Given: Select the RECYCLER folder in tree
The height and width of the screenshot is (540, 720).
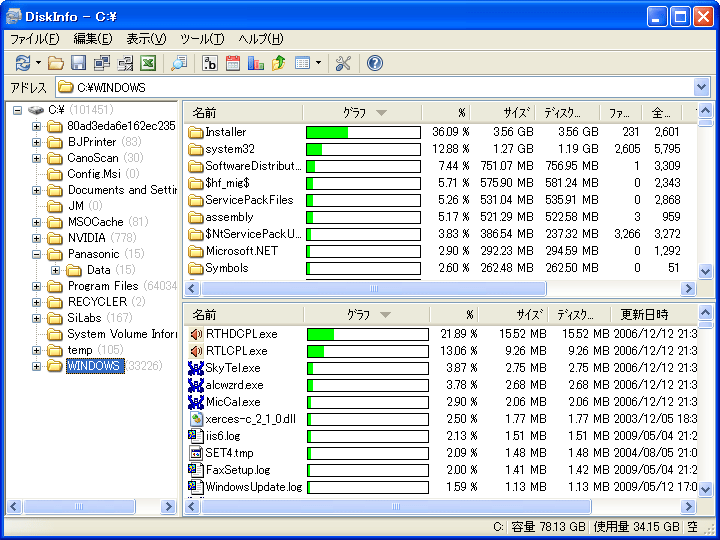Looking at the screenshot, I should coord(97,302).
